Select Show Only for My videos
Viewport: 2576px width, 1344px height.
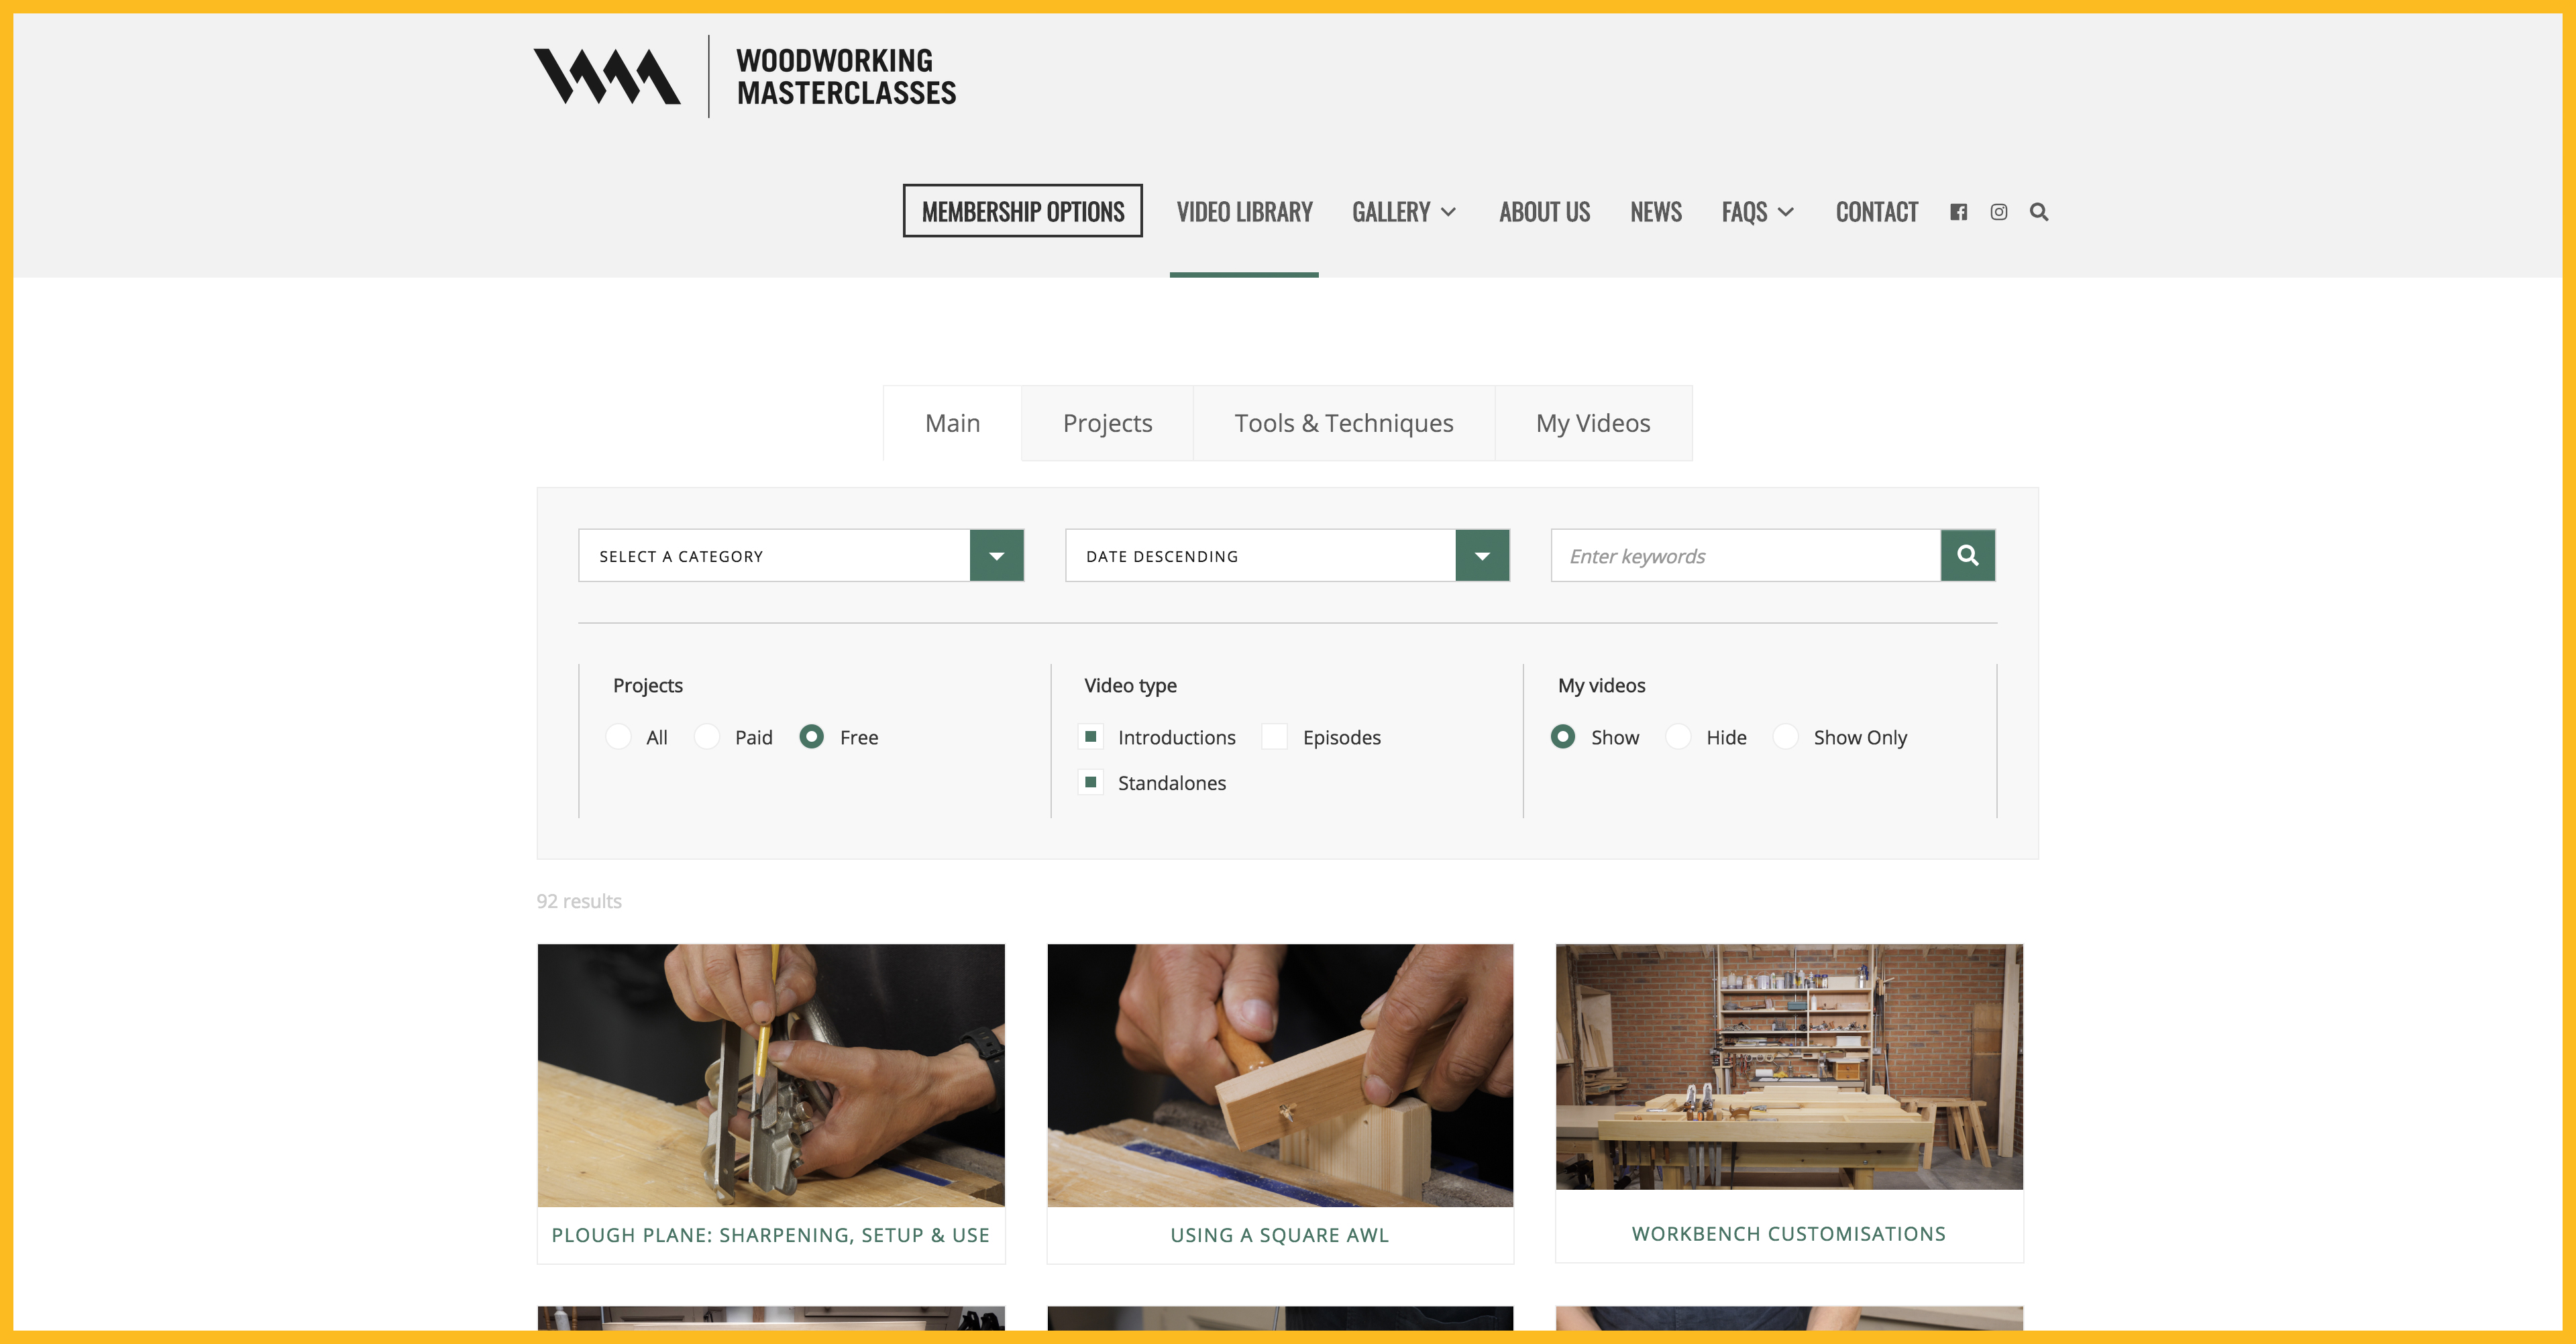(x=1786, y=736)
